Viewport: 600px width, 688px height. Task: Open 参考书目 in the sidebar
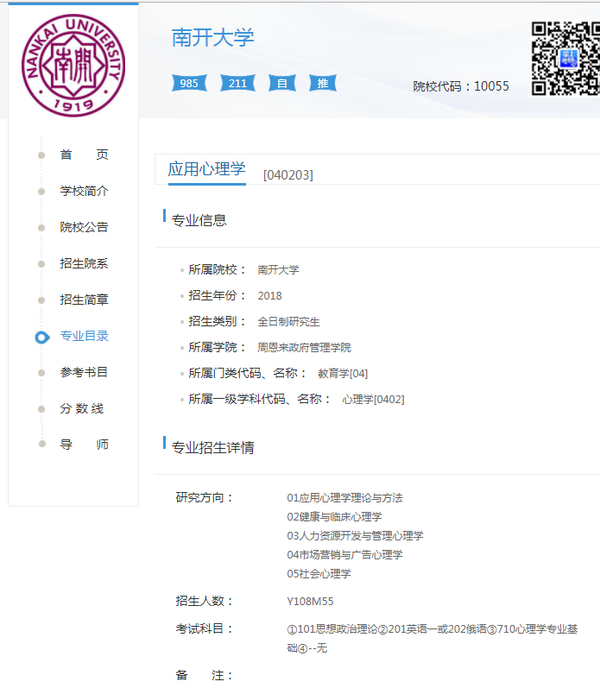(x=84, y=372)
